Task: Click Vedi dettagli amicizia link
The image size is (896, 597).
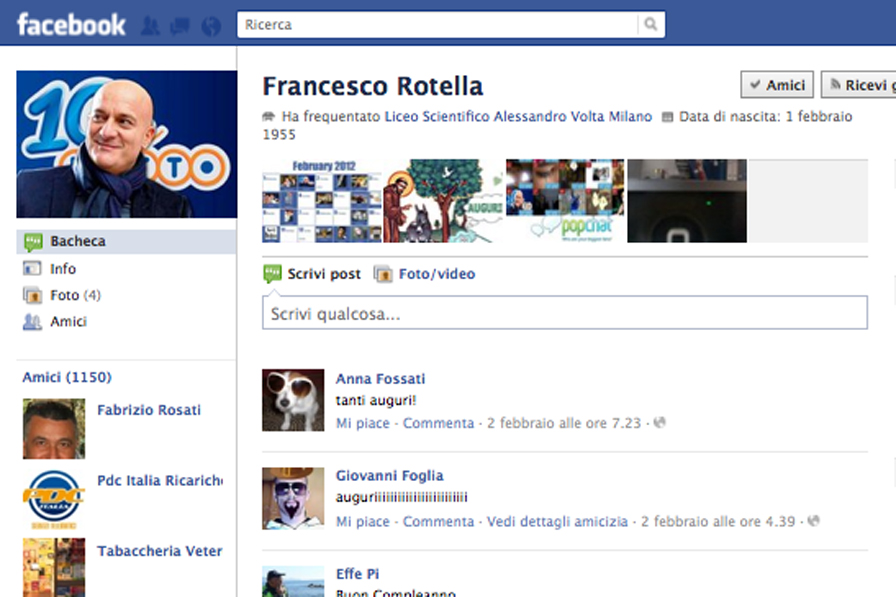Action: (x=557, y=522)
